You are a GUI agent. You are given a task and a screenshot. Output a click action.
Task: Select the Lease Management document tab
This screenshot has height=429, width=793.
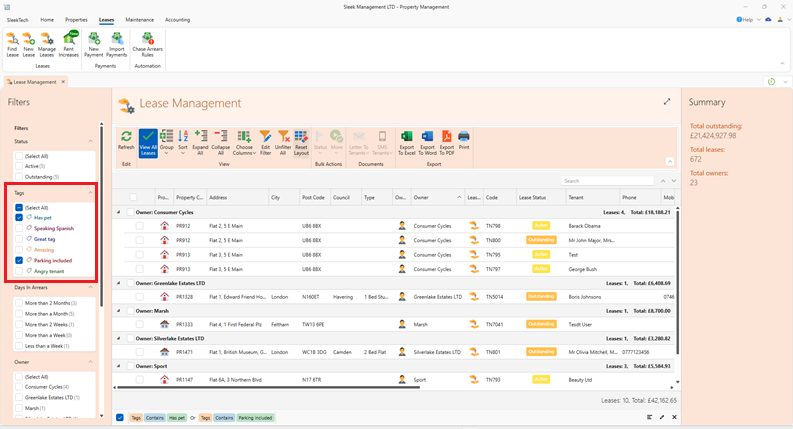click(35, 81)
